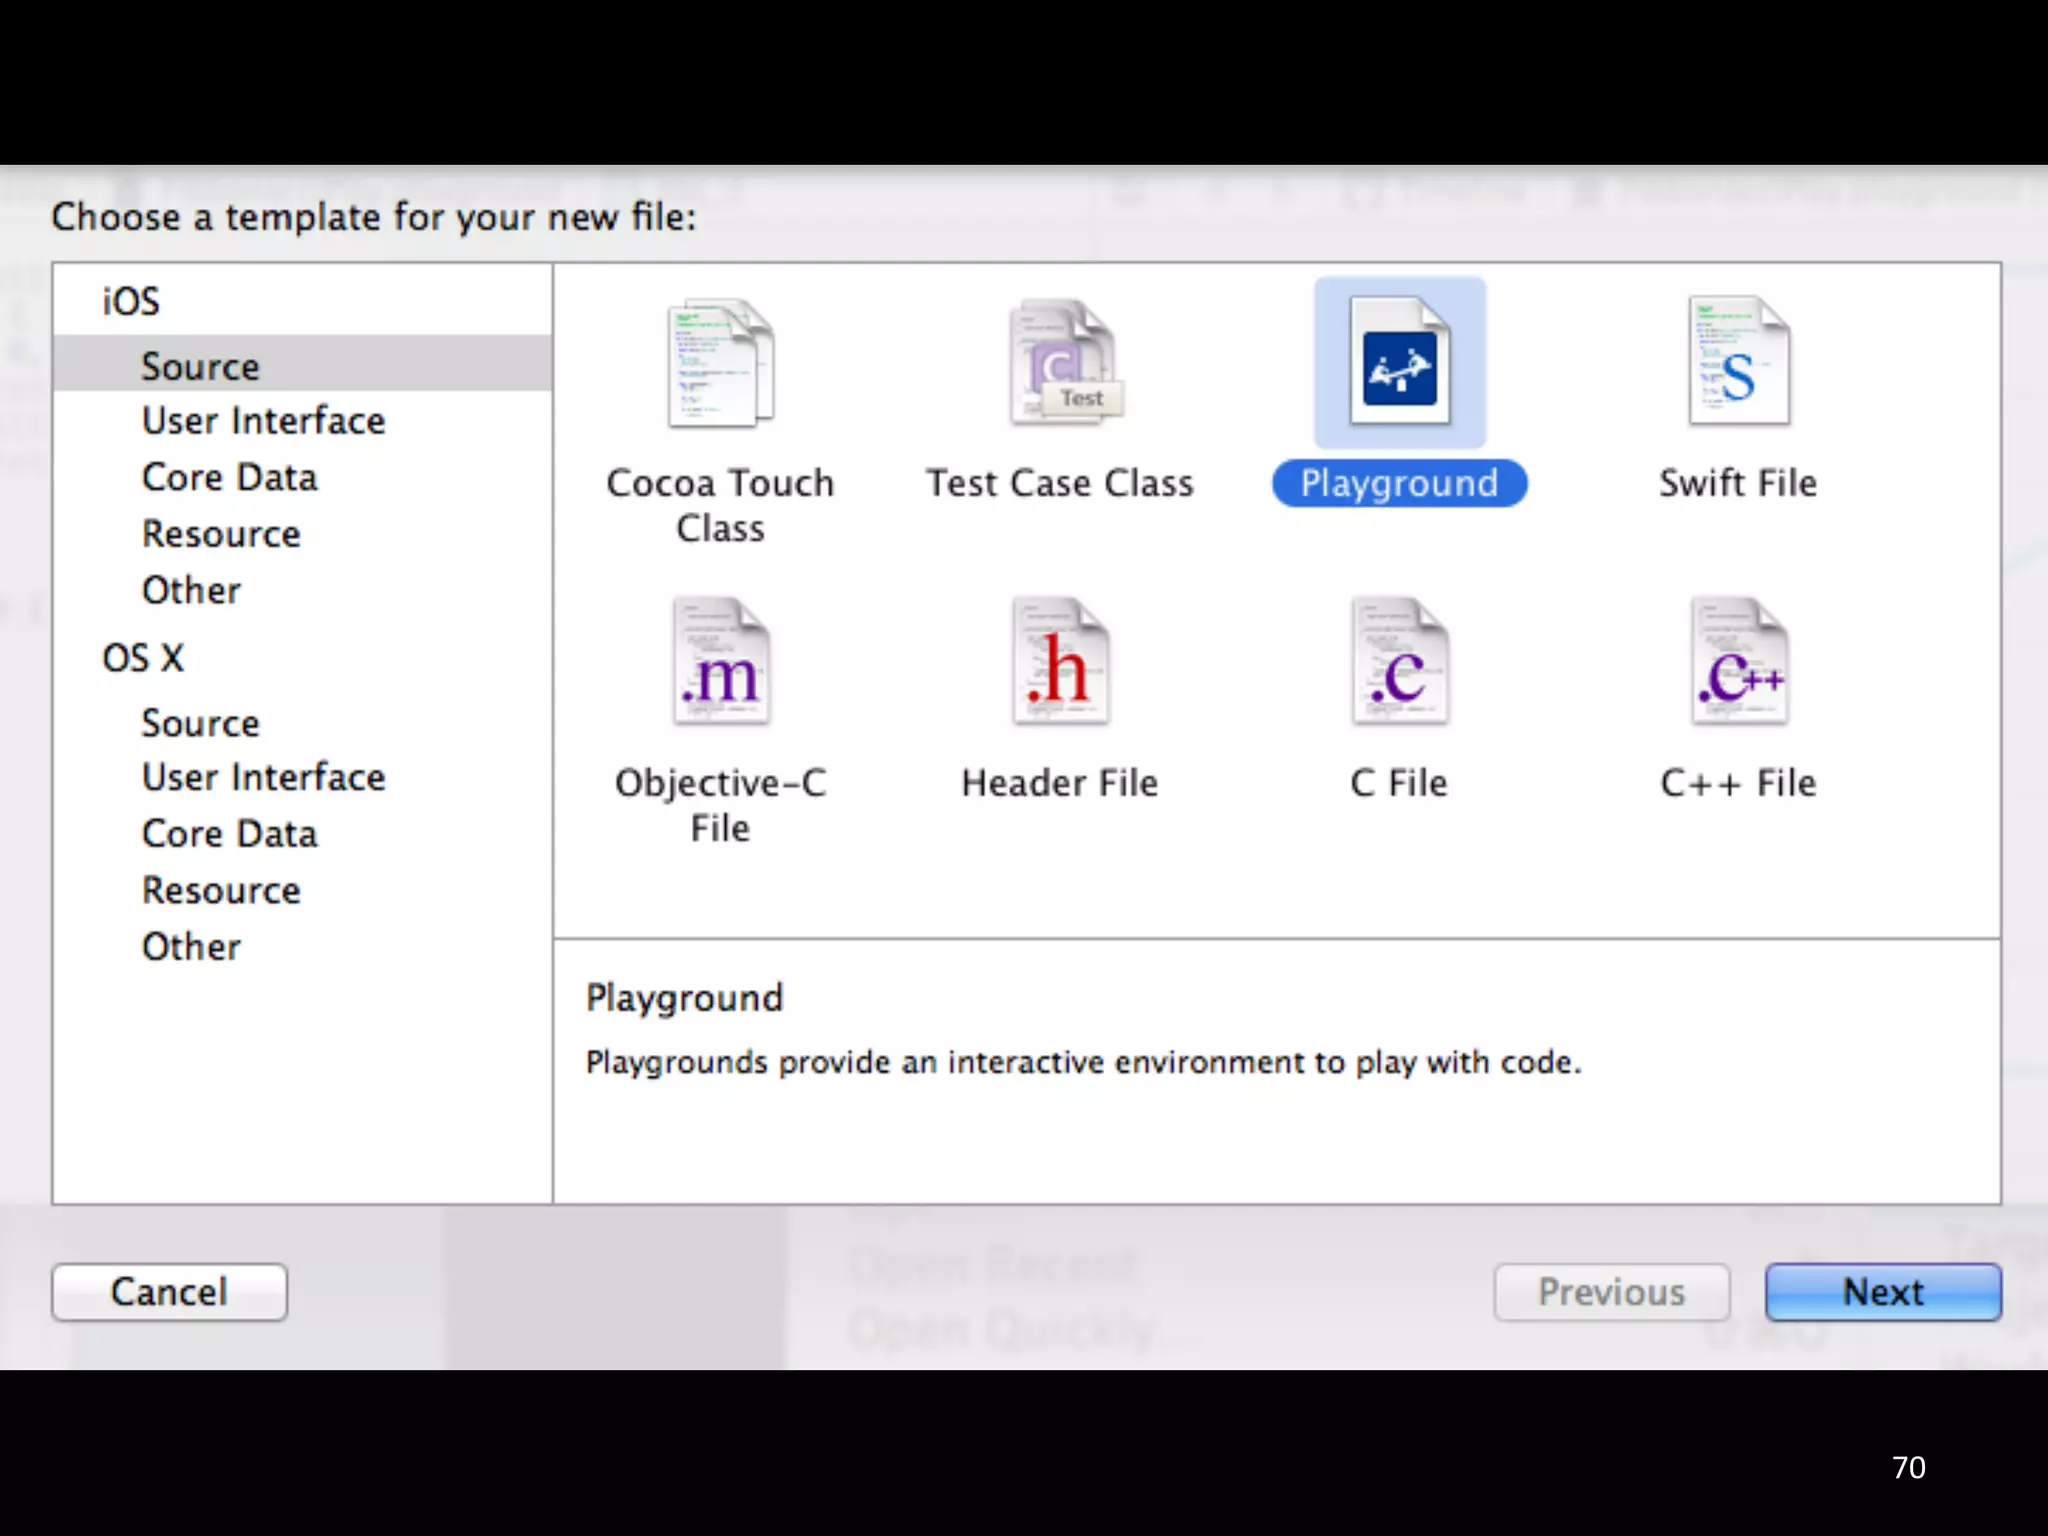Pick the C++ File template icon
The height and width of the screenshot is (1536, 2048).
click(x=1739, y=662)
